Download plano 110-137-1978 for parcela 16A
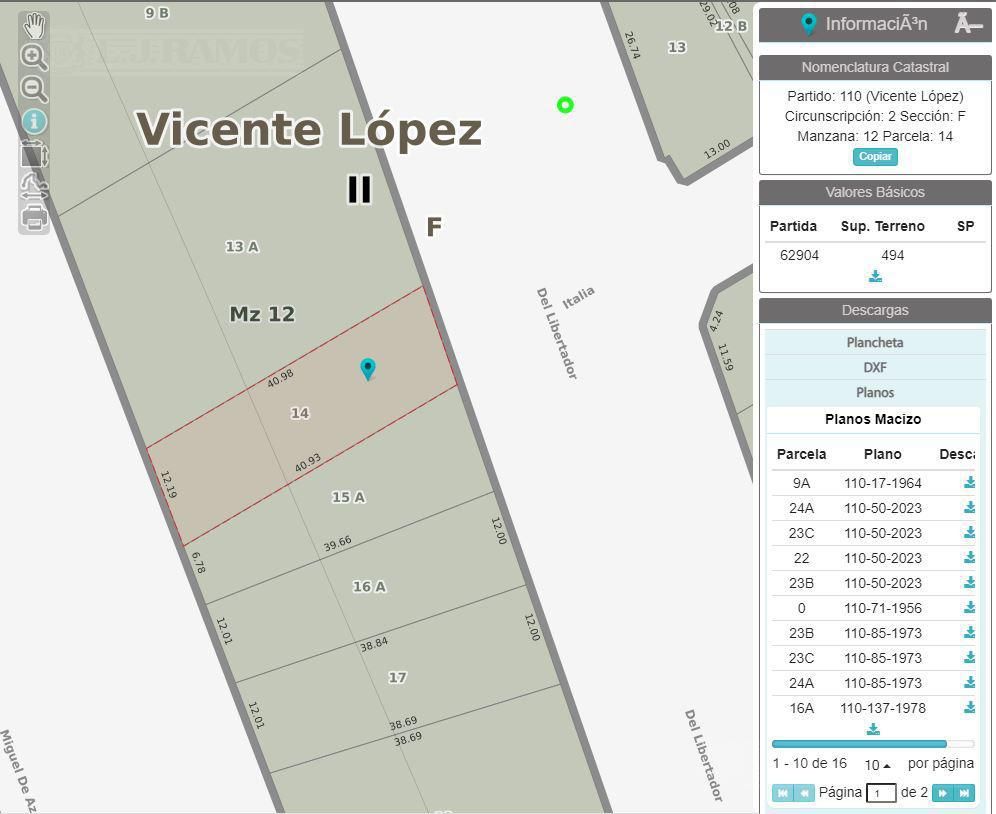996x814 pixels. [969, 707]
